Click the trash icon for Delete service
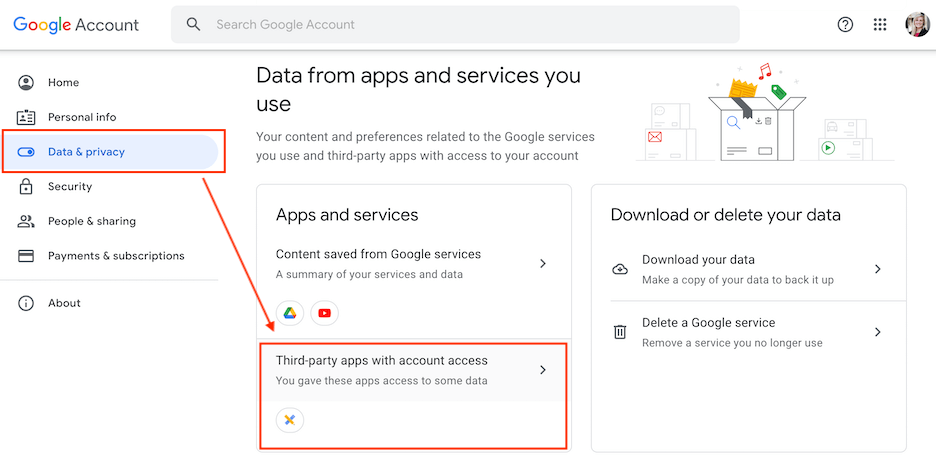This screenshot has width=936, height=460. (x=620, y=332)
